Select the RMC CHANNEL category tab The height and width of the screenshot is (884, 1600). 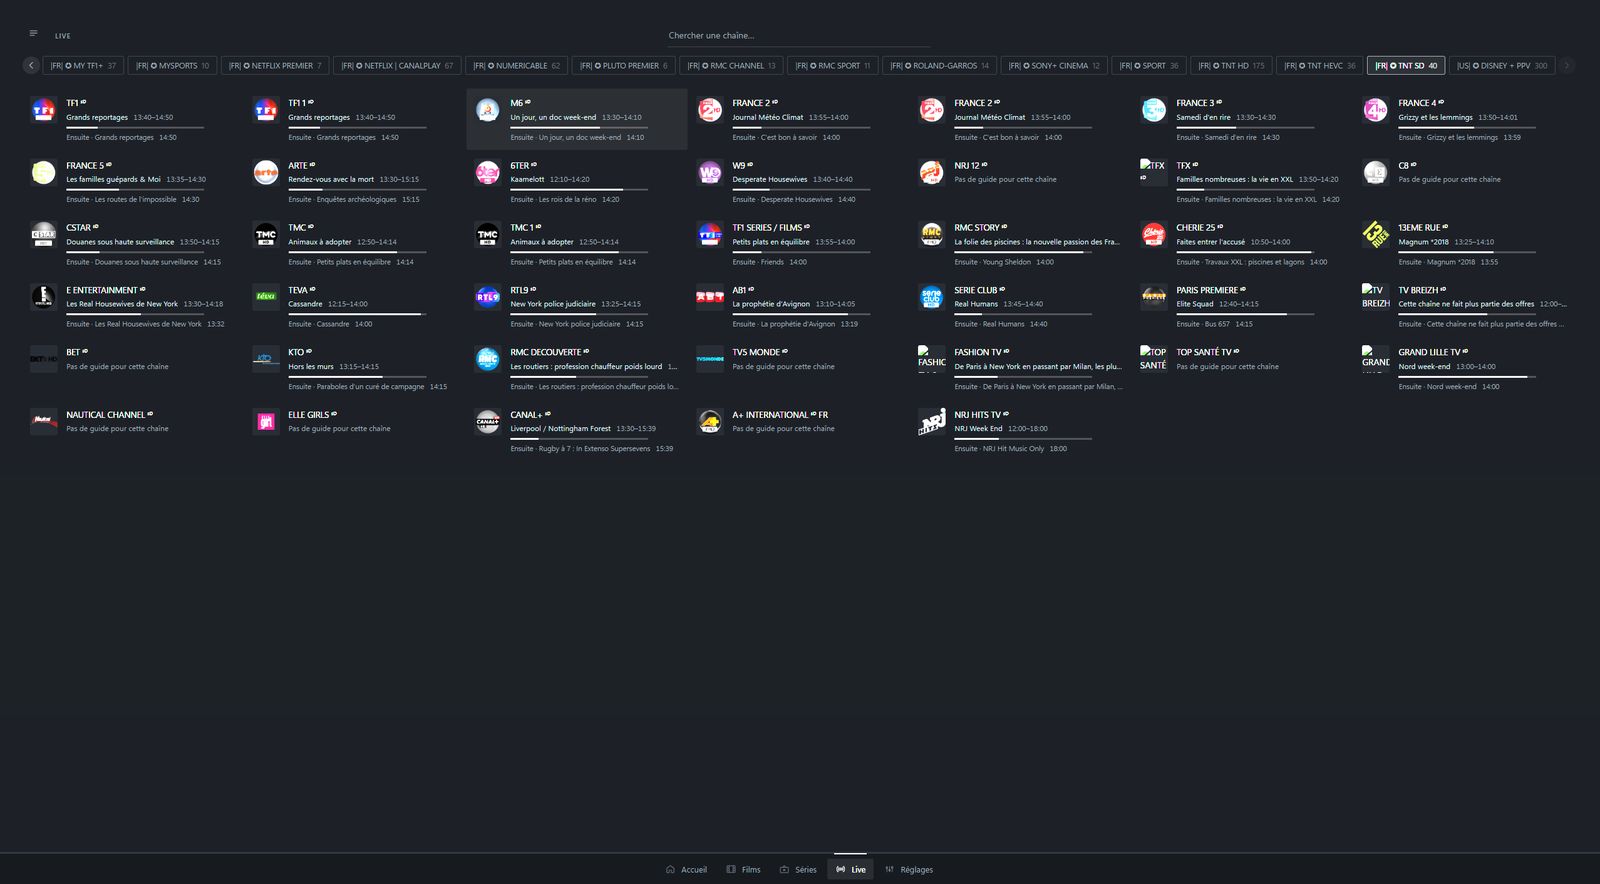coord(731,66)
